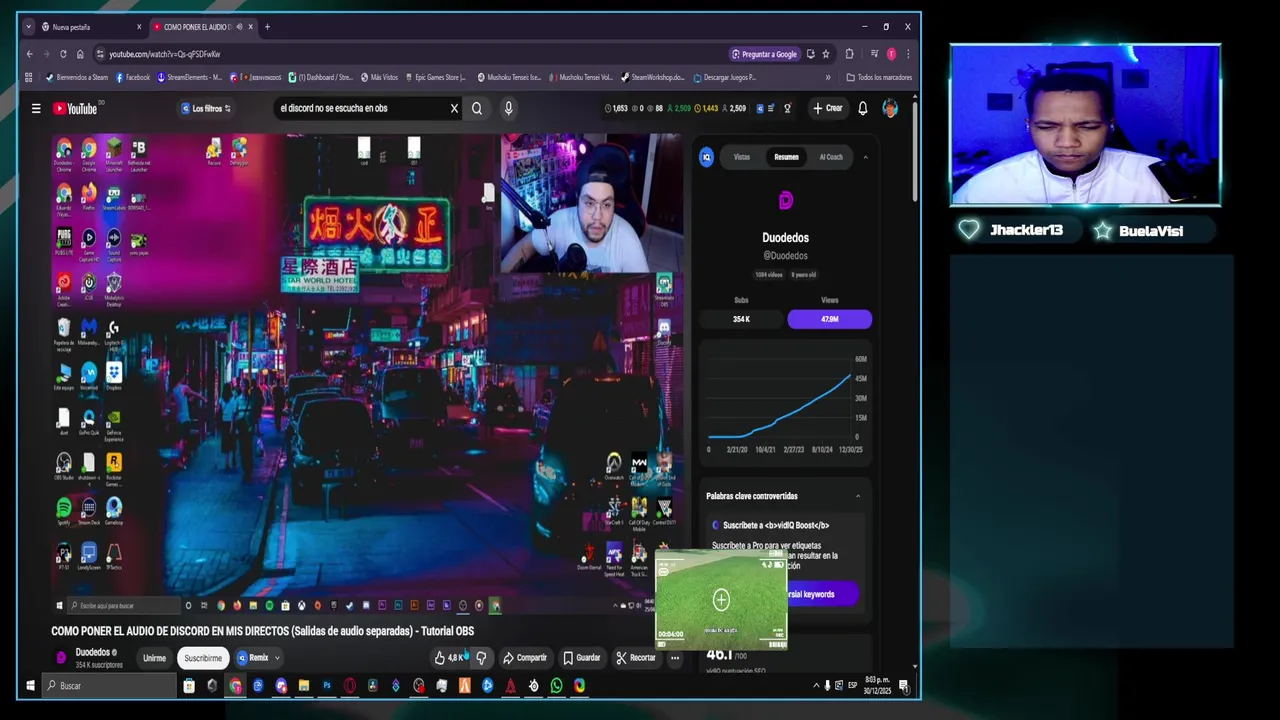Screen dimensions: 1280x720
Task: Run search with the magnifier icon
Action: [x=477, y=108]
